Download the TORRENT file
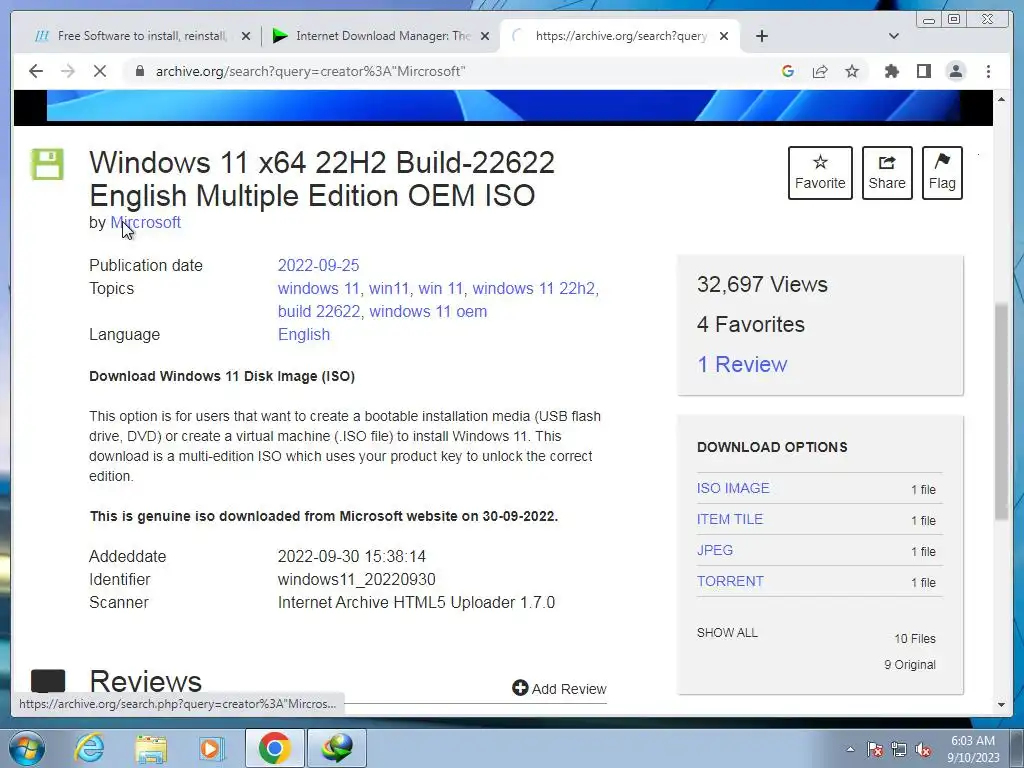The width and height of the screenshot is (1024, 768). point(730,581)
